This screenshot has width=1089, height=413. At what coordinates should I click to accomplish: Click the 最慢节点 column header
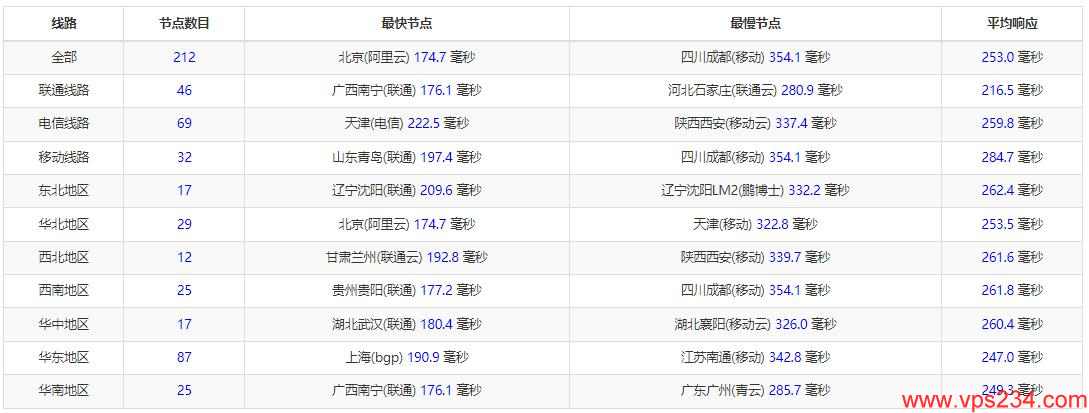(x=756, y=24)
